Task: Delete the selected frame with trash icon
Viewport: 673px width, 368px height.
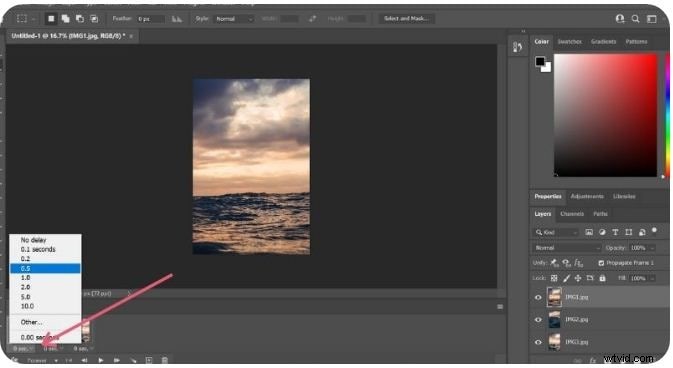Action: [164, 360]
